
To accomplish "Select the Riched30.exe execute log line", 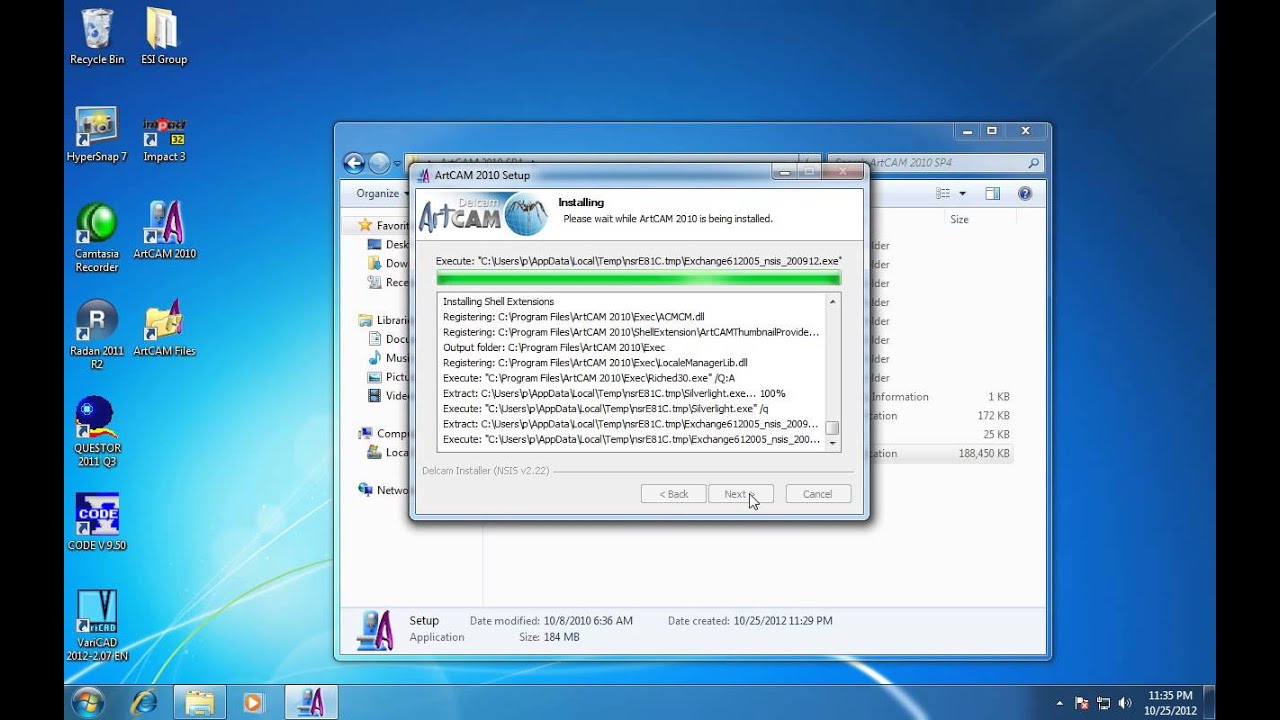I will coord(589,378).
